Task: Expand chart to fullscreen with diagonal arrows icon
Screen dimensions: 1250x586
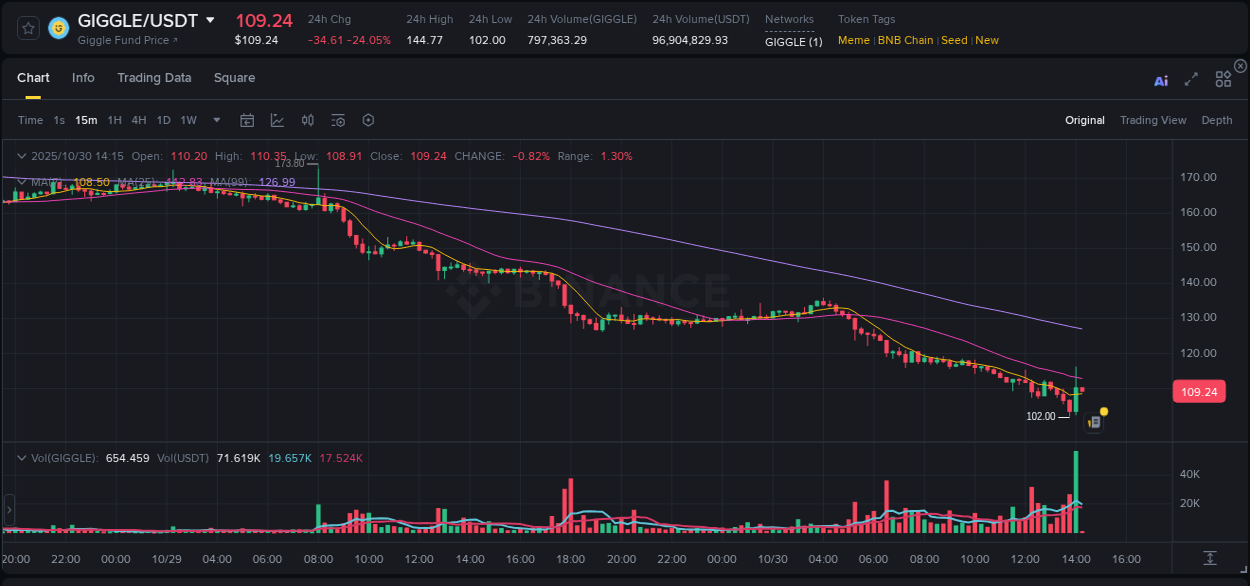Action: [x=1191, y=81]
